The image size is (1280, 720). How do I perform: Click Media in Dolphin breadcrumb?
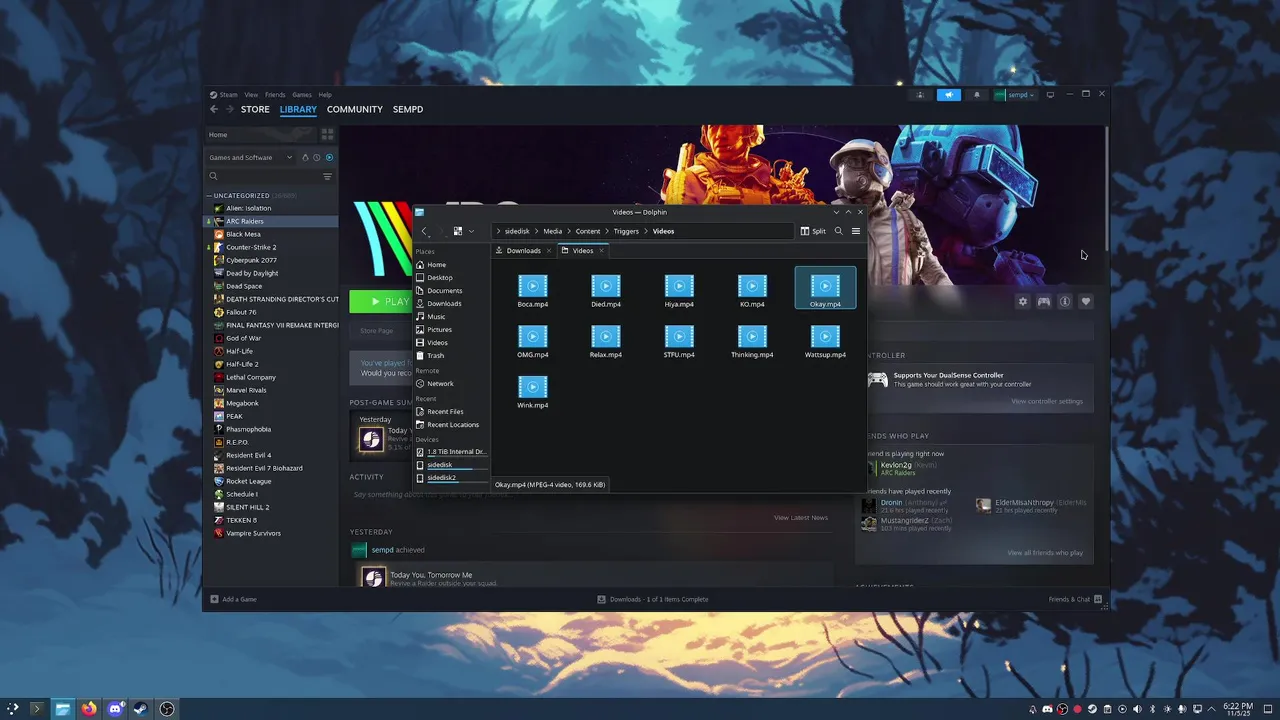click(552, 231)
